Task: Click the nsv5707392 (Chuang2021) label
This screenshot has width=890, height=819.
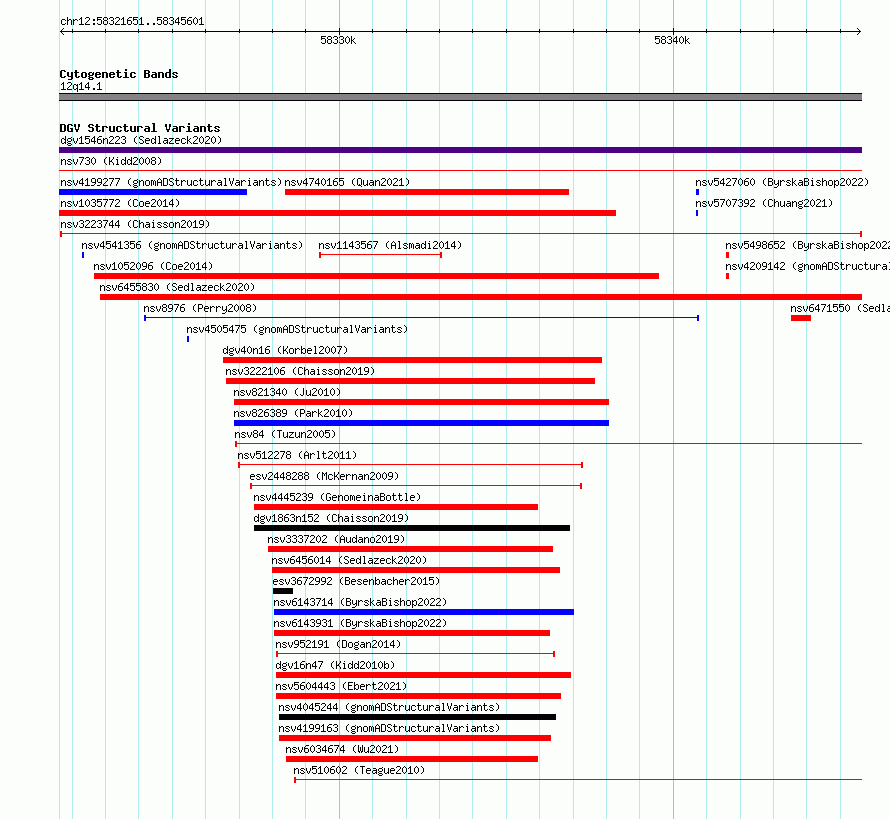Action: coord(764,203)
